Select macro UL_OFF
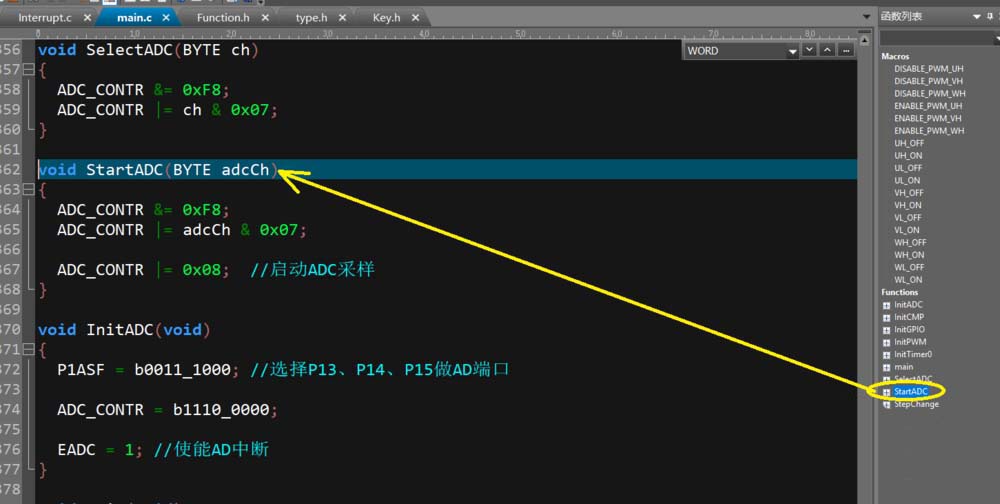Image resolution: width=1000 pixels, height=504 pixels. click(908, 168)
